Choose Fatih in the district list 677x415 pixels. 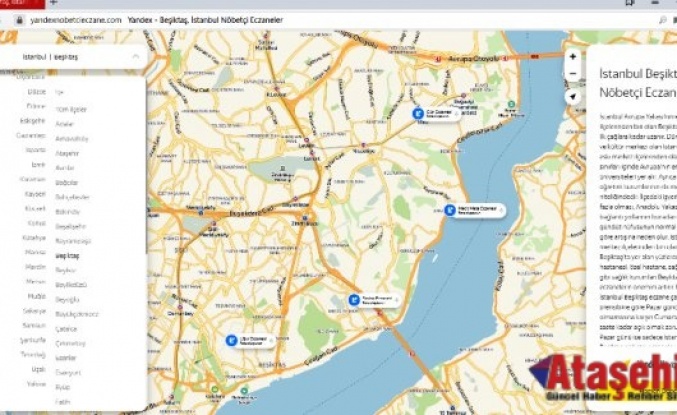[63, 402]
